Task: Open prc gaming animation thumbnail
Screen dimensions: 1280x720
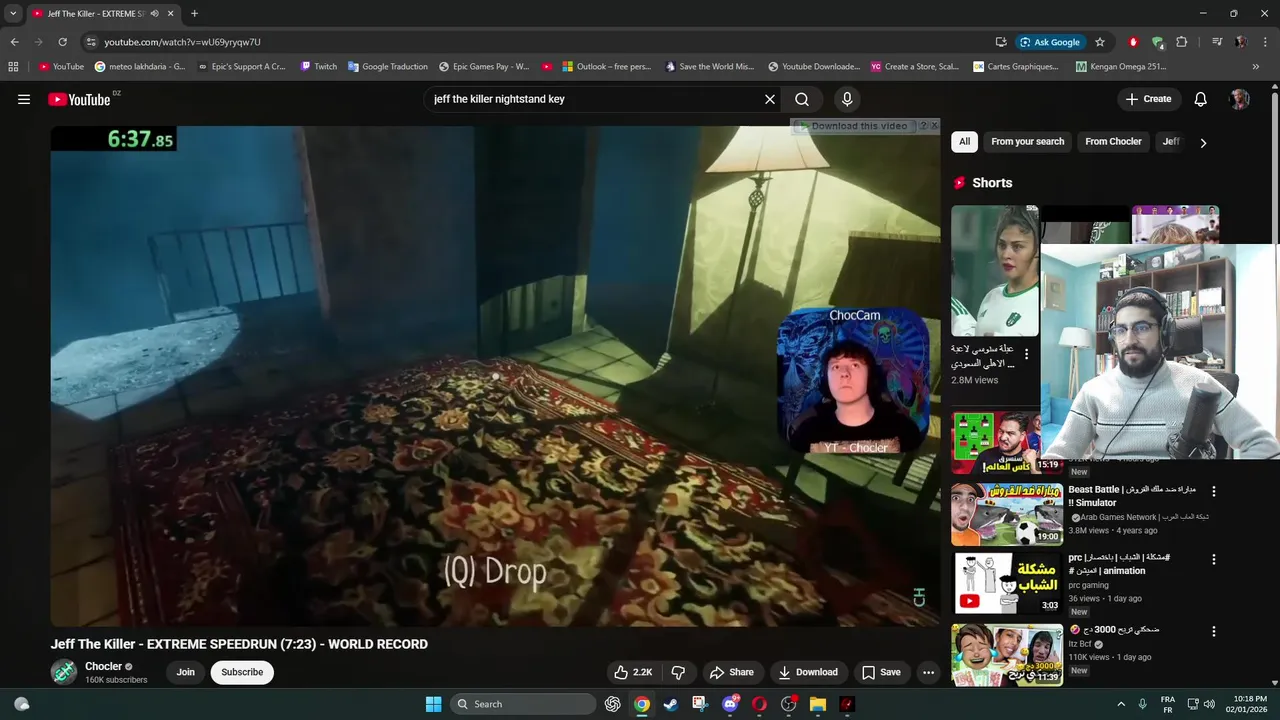Action: tap(1007, 583)
